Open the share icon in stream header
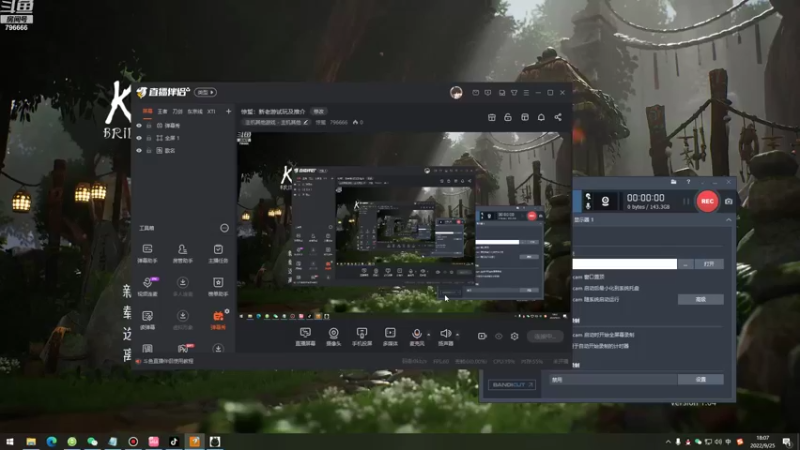 [x=558, y=117]
